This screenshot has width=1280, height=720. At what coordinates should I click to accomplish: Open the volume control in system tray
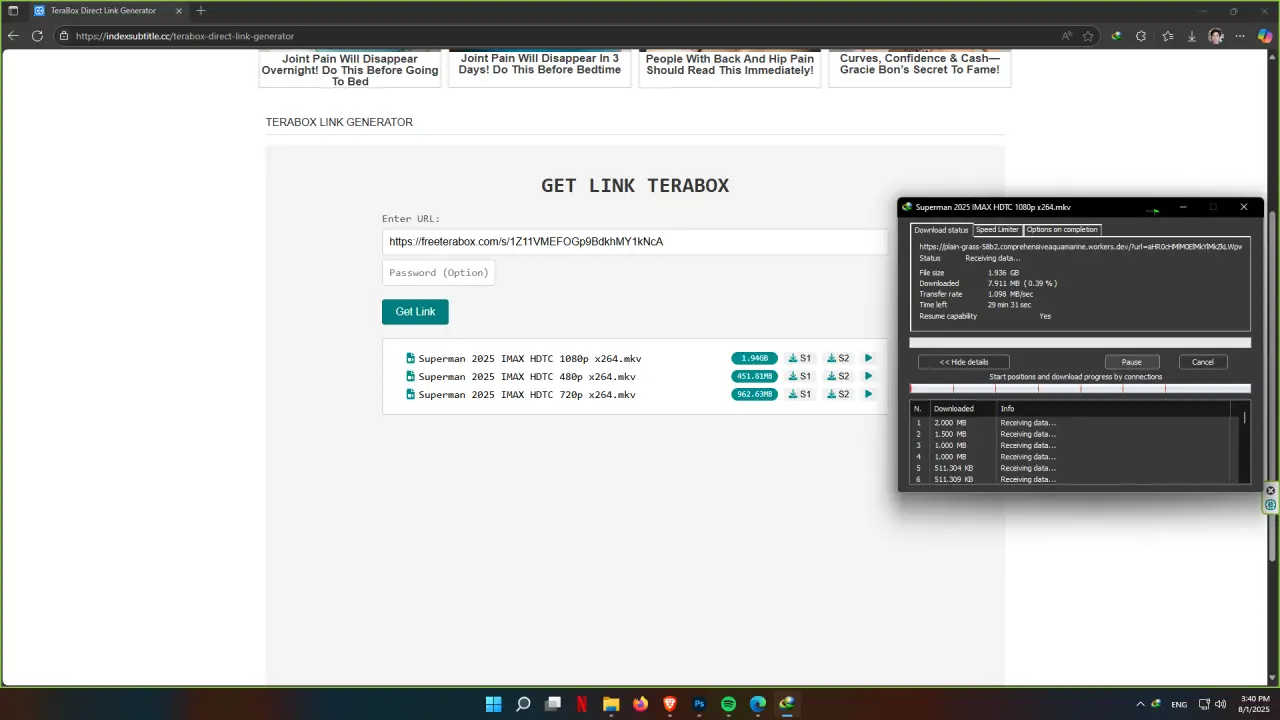point(1220,704)
